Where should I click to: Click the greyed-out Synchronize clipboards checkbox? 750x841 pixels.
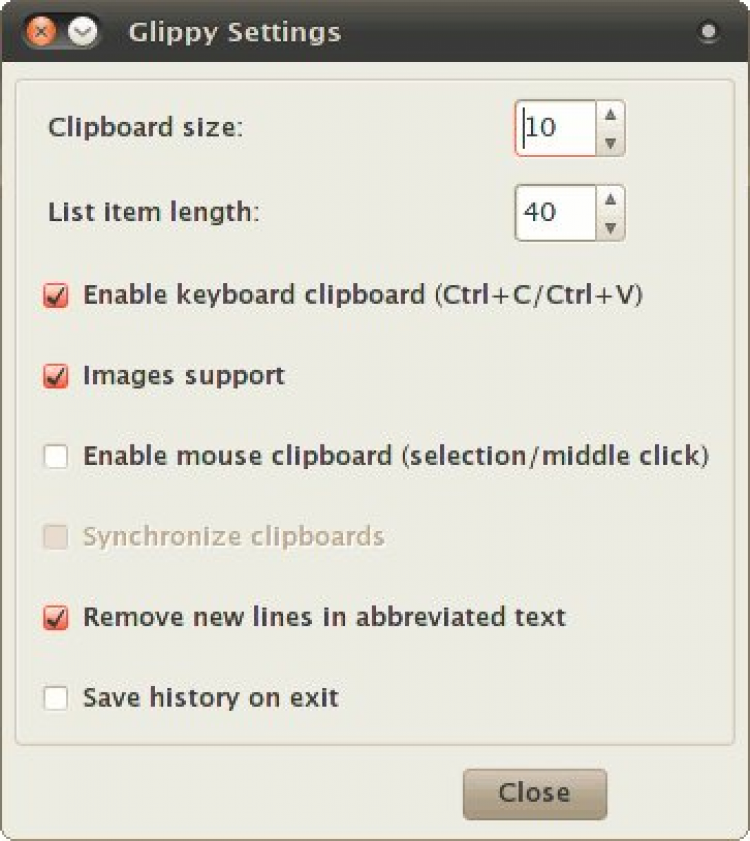tap(56, 537)
